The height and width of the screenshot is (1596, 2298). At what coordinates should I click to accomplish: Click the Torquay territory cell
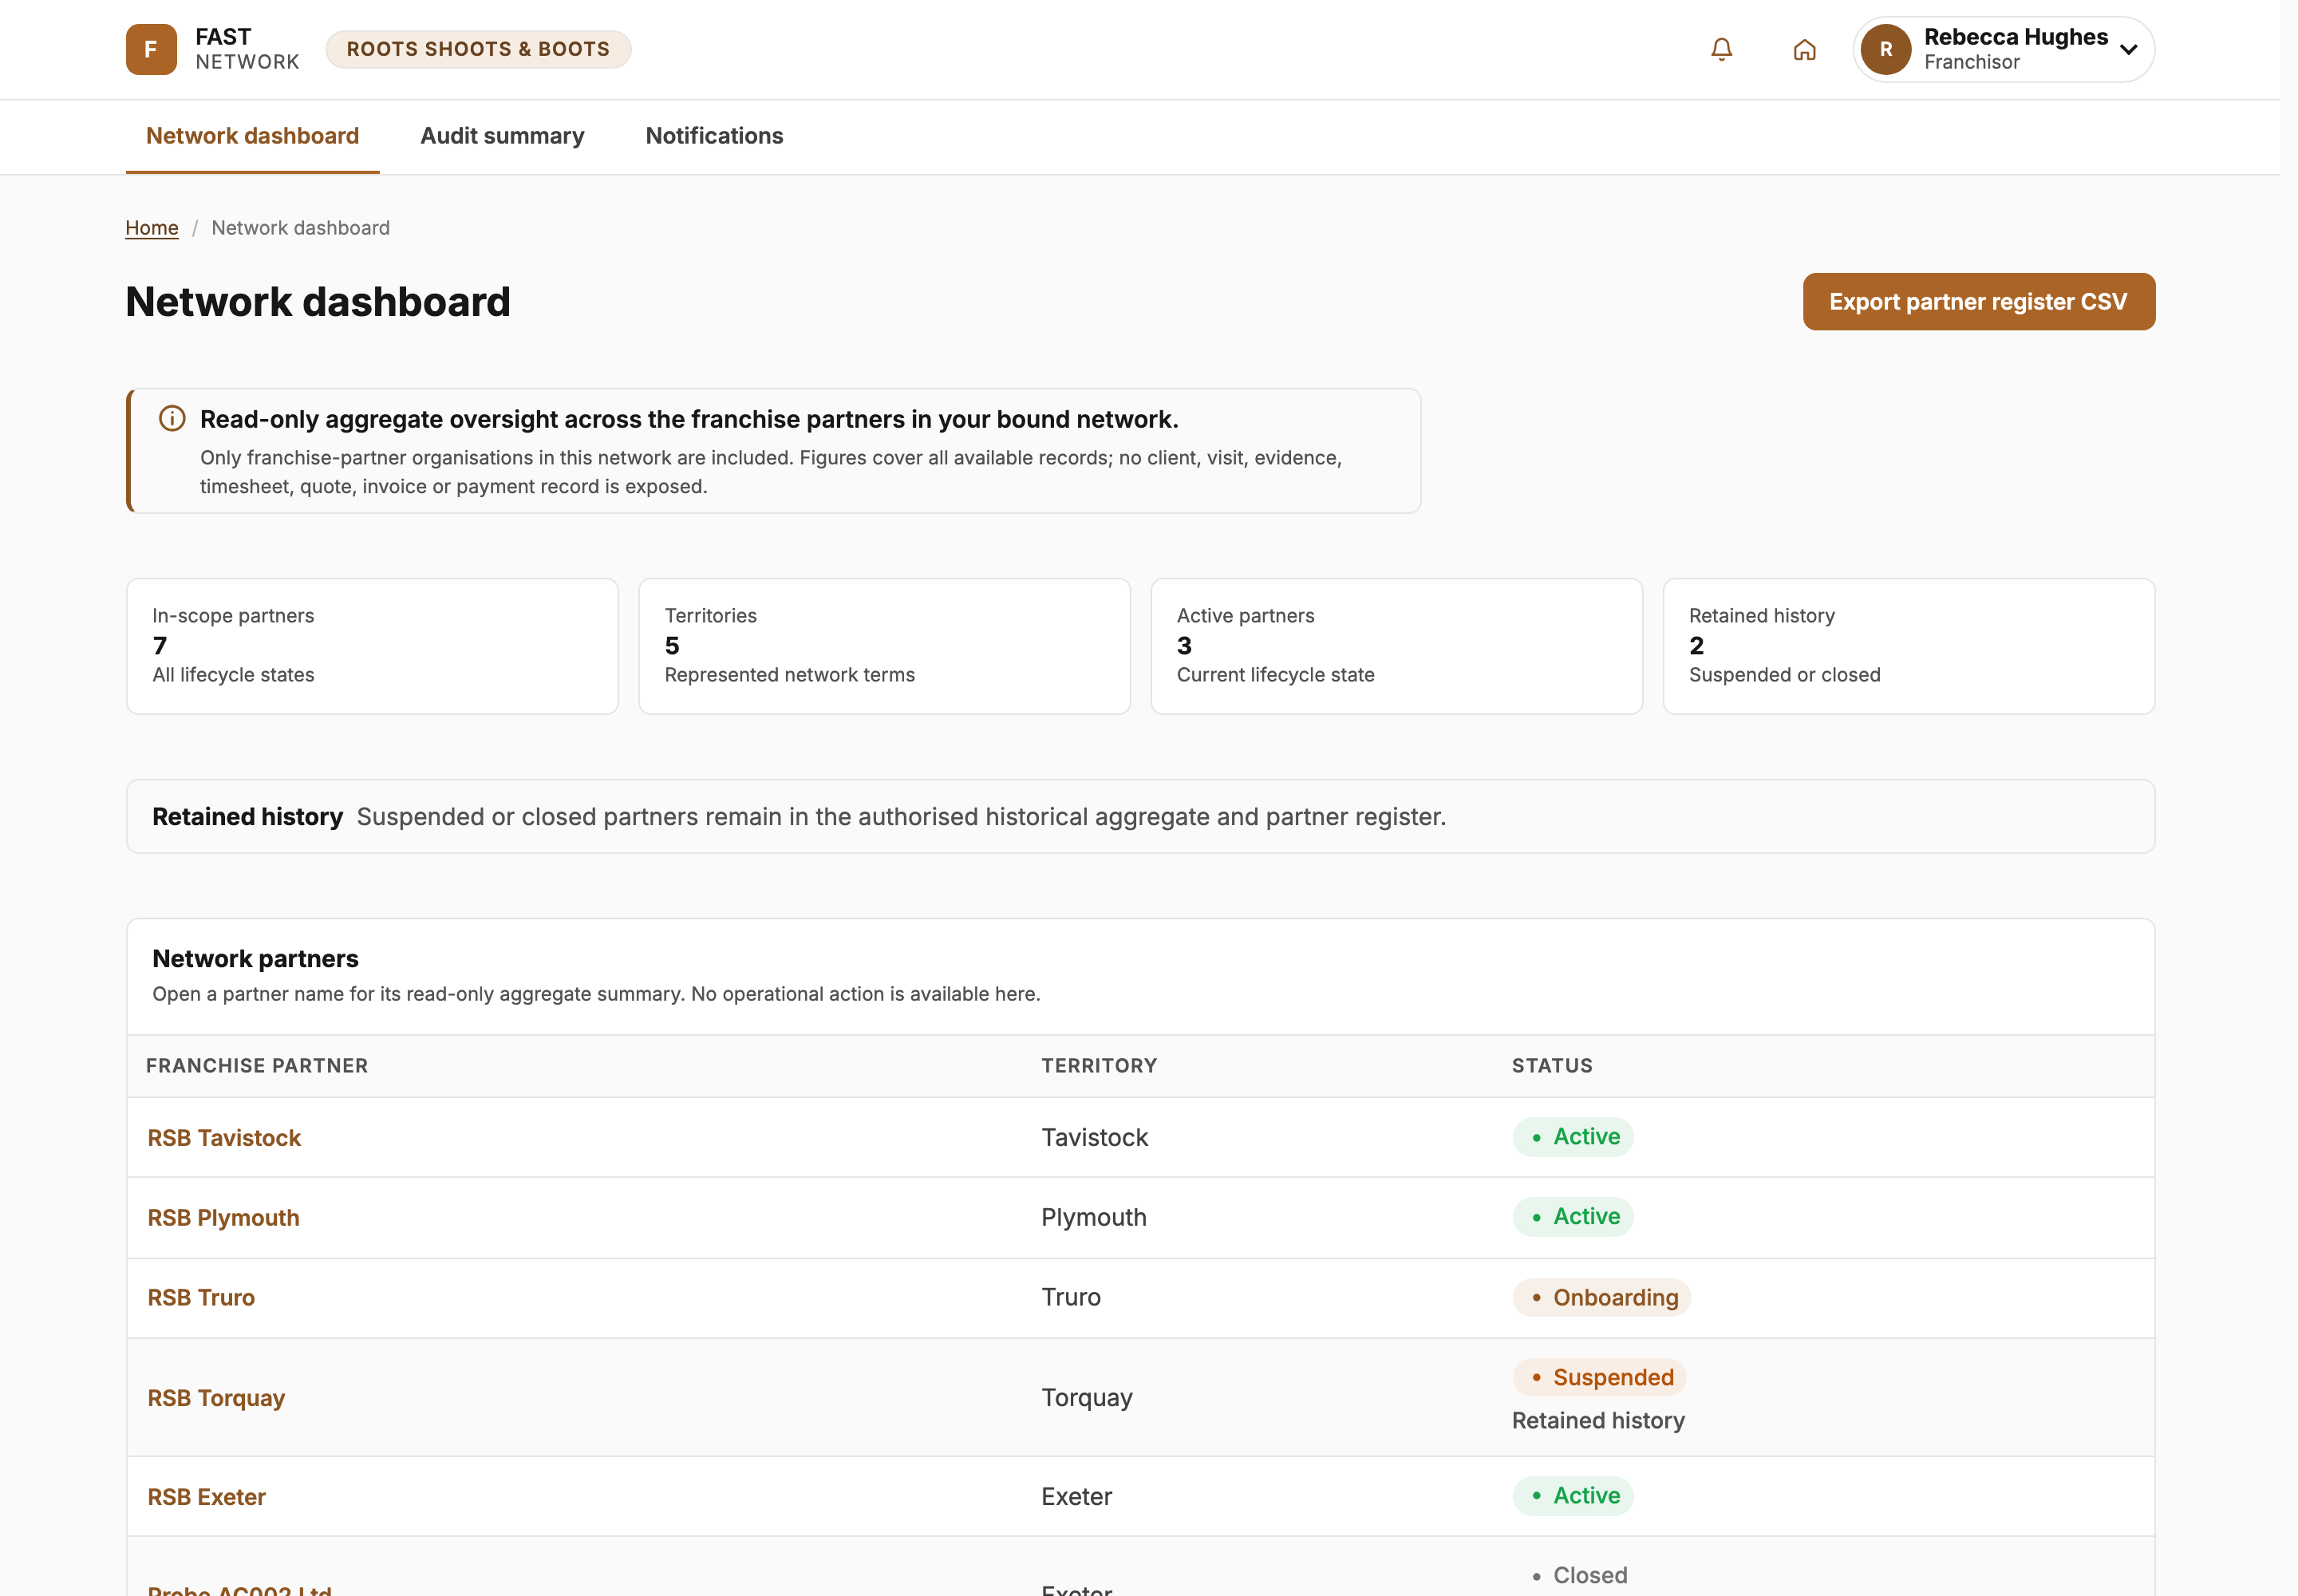click(1087, 1397)
